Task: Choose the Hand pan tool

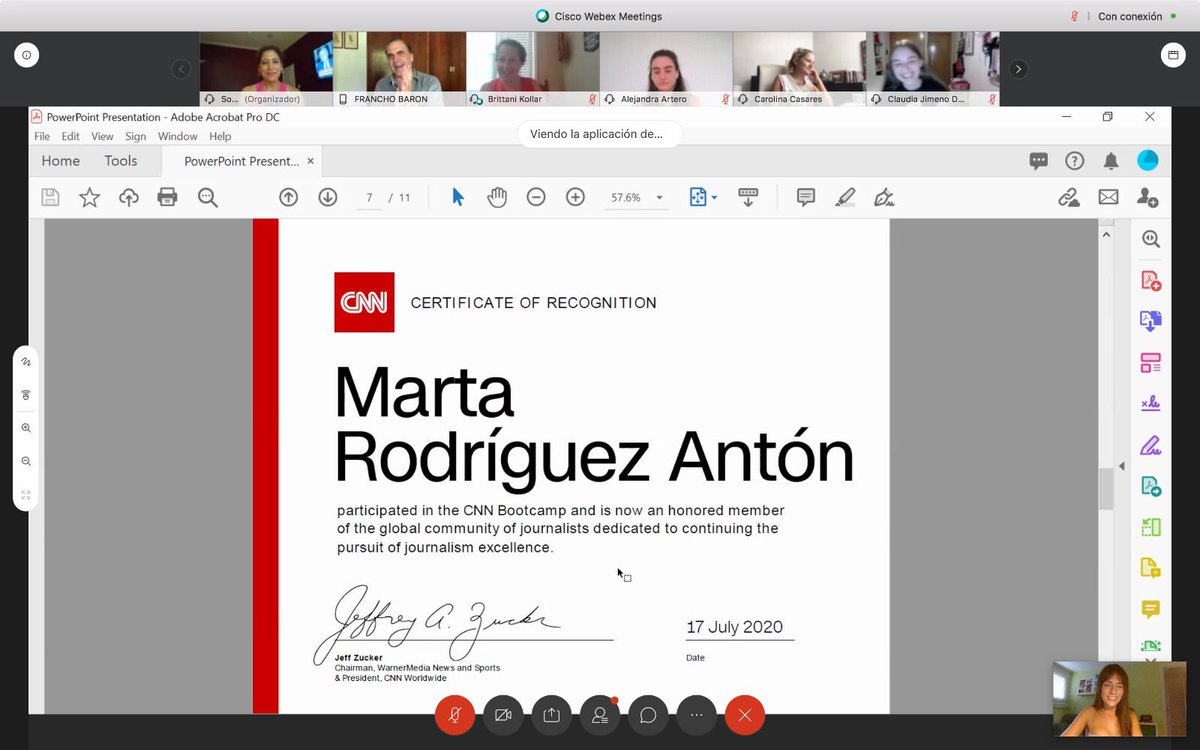Action: (x=497, y=197)
